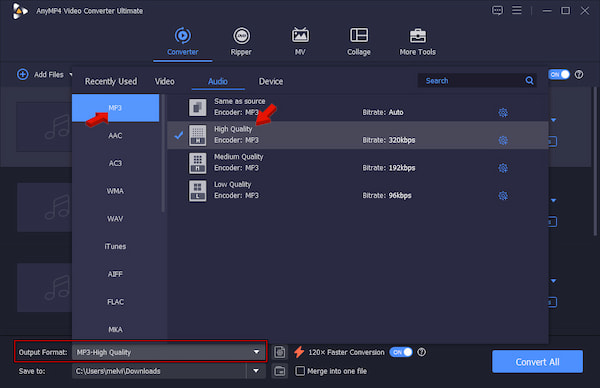Click the Convert All button
The height and width of the screenshot is (388, 600).
537,361
